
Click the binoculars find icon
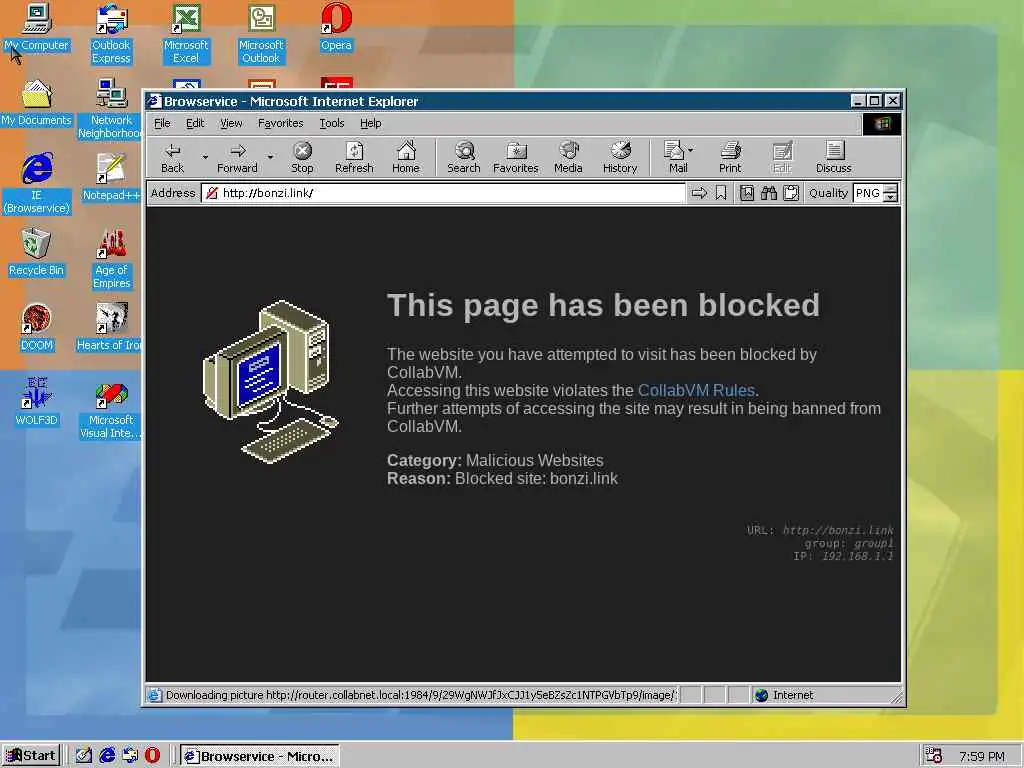(769, 193)
